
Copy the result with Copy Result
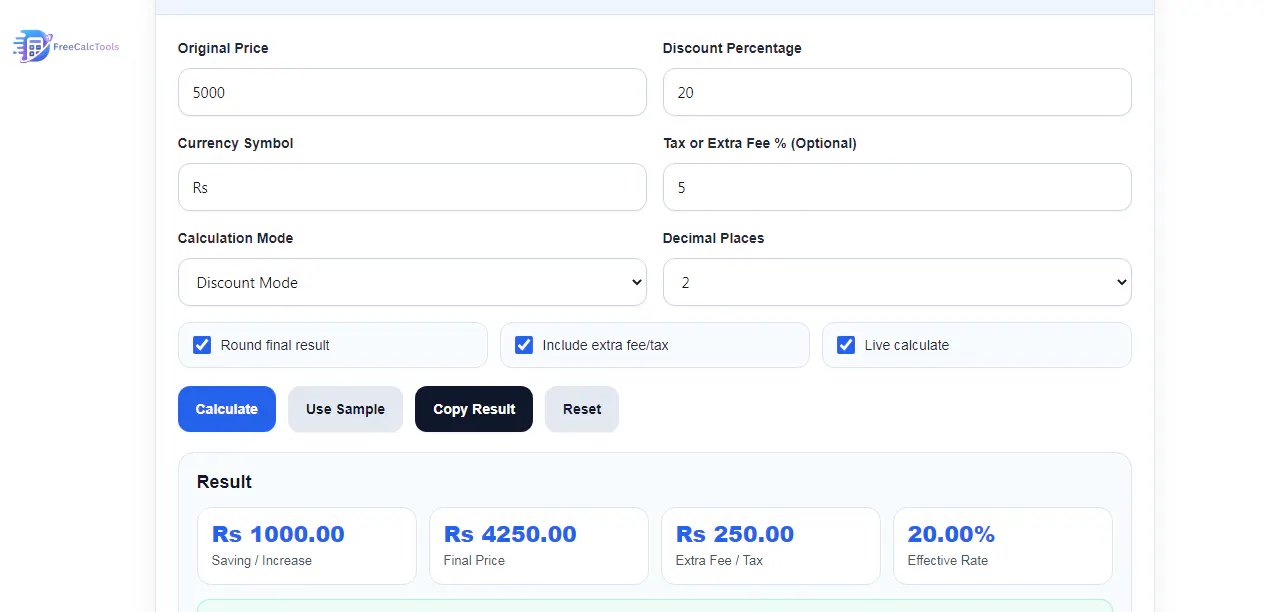click(x=474, y=409)
